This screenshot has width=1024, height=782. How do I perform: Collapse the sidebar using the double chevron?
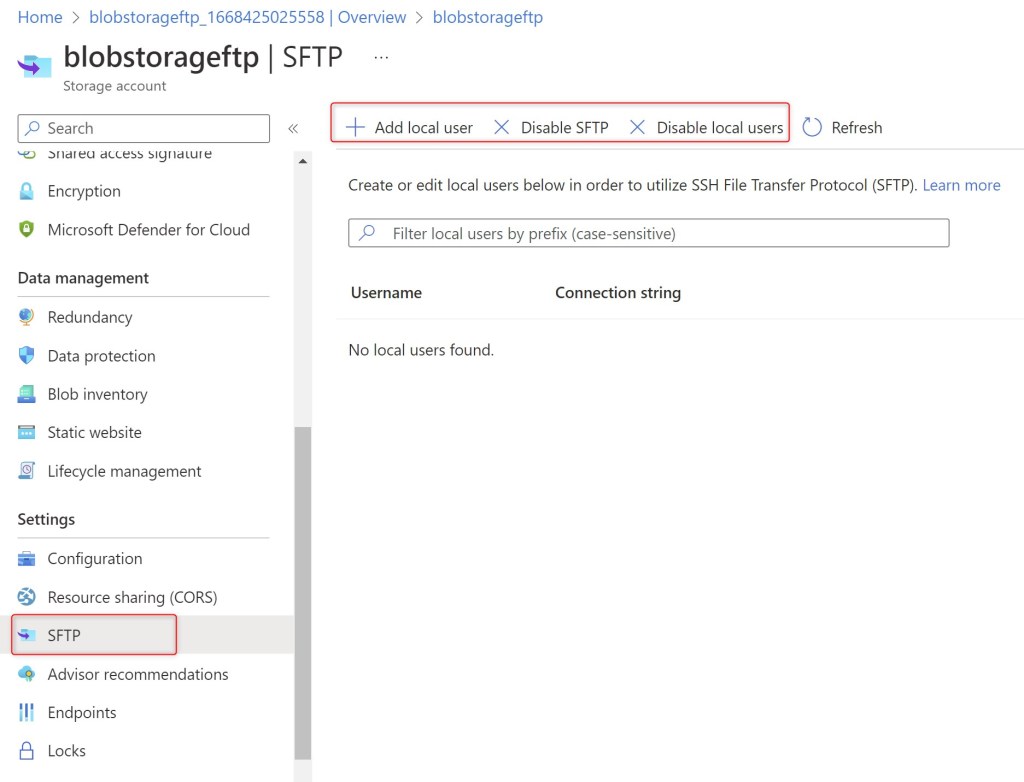point(293,127)
